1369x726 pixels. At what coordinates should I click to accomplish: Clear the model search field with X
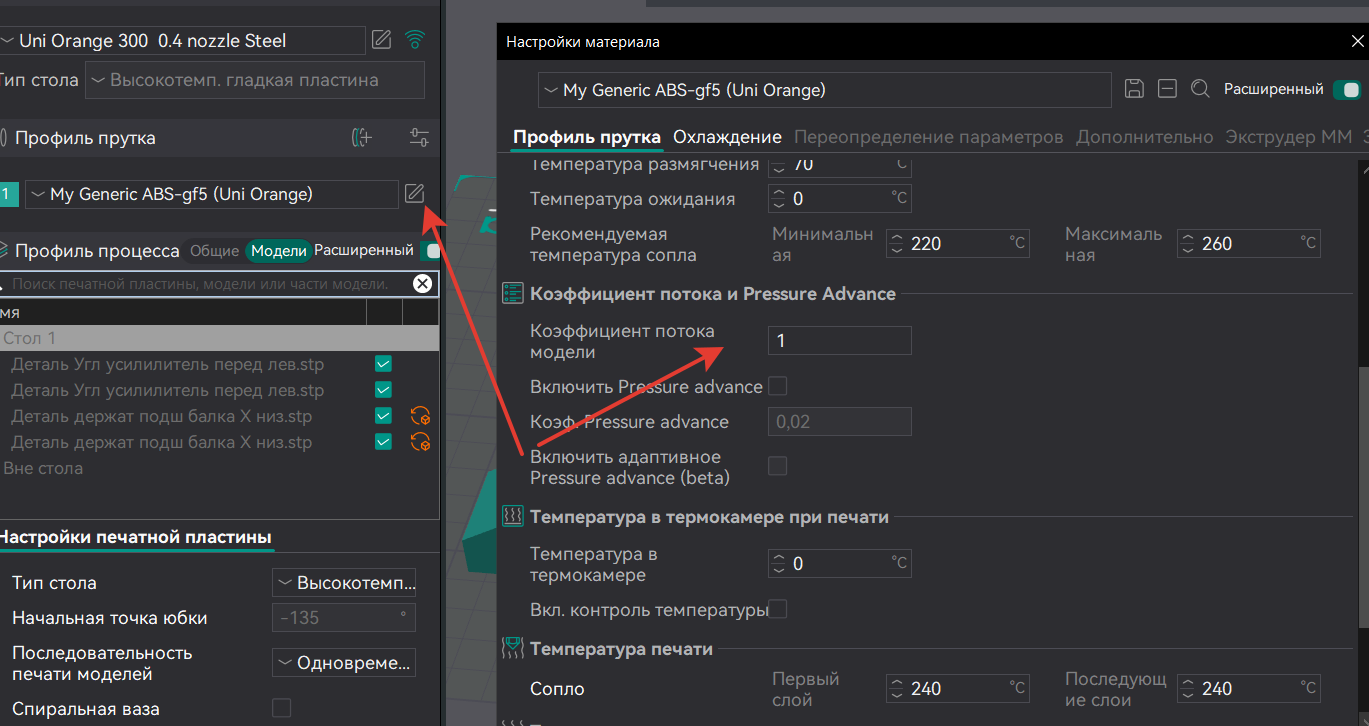coord(422,284)
